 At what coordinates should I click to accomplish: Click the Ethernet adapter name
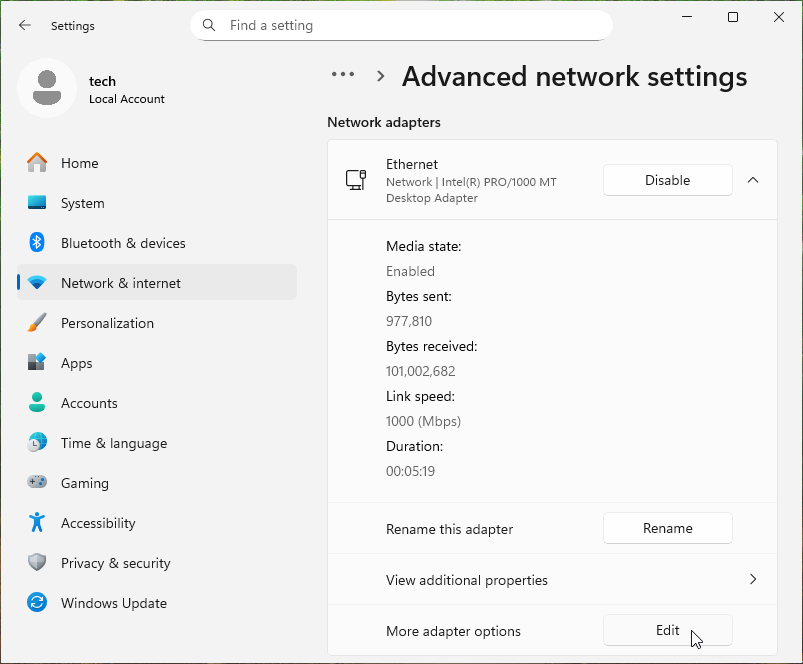point(412,164)
